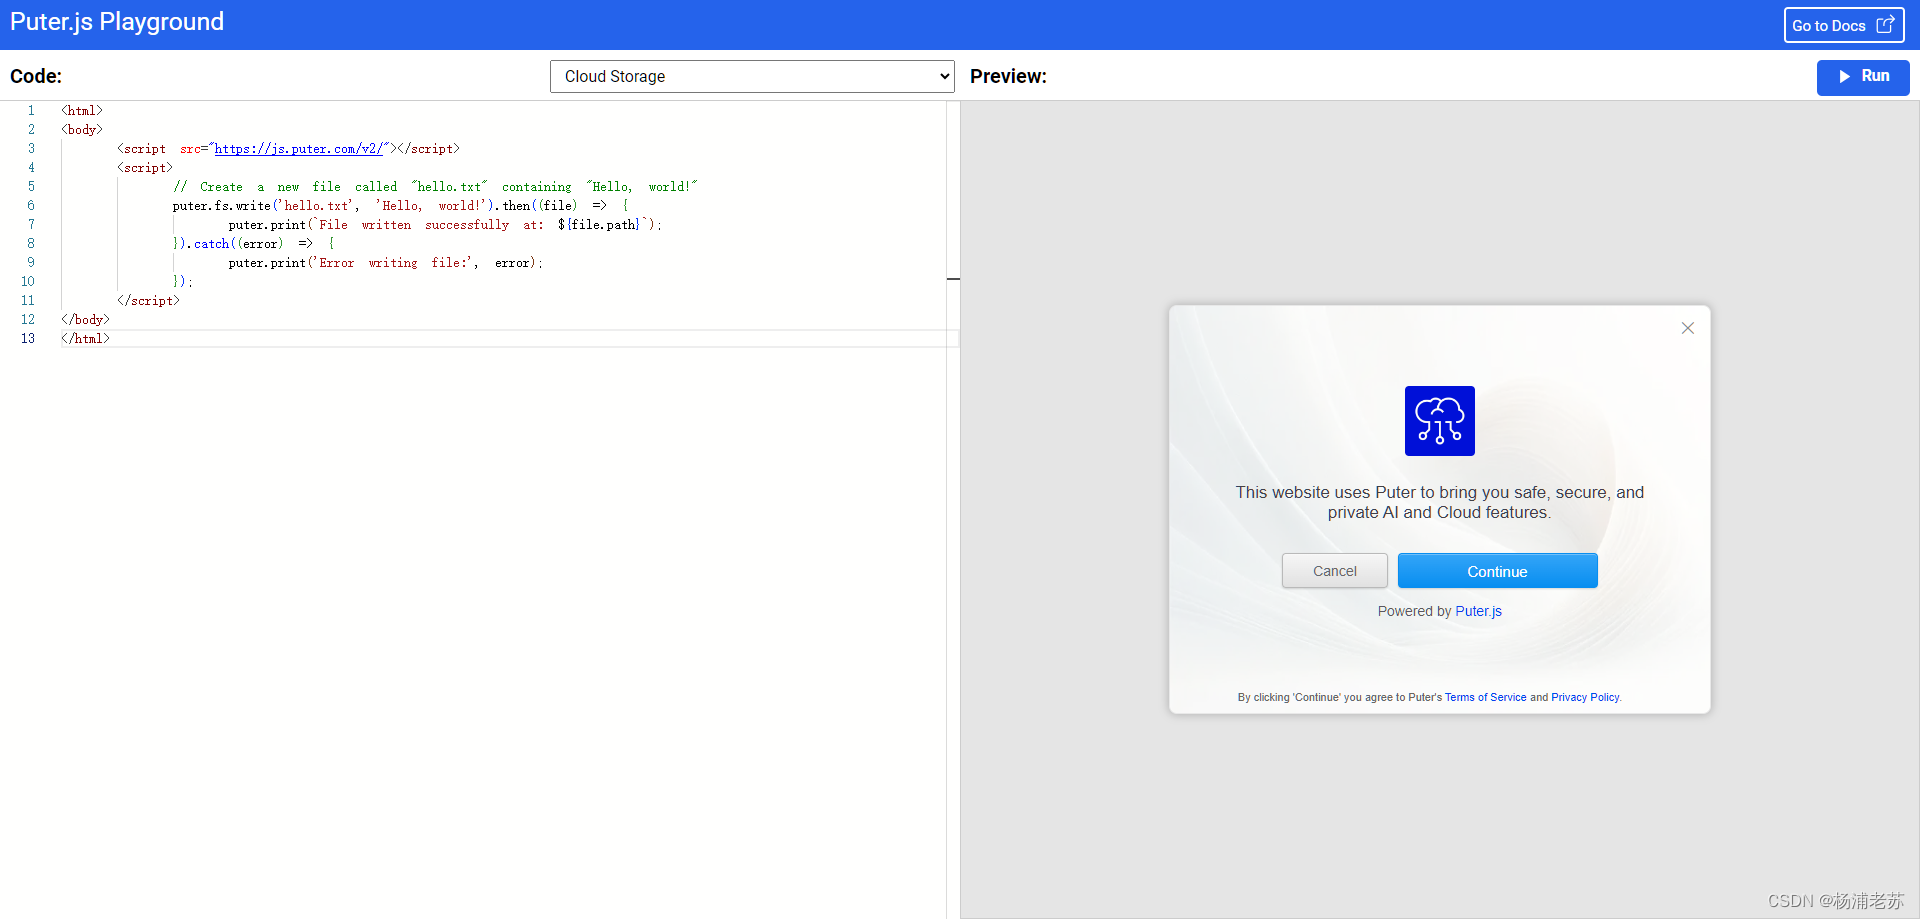This screenshot has height=919, width=1920.
Task: Click the Puter.js Playground title
Action: click(x=117, y=22)
